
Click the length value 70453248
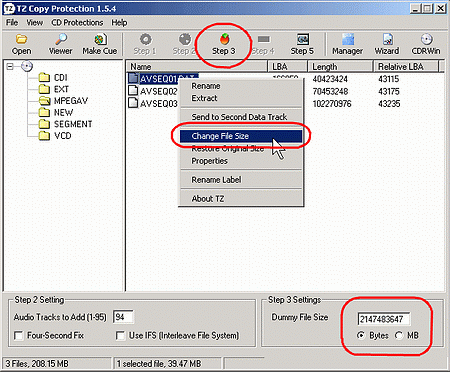click(x=330, y=91)
